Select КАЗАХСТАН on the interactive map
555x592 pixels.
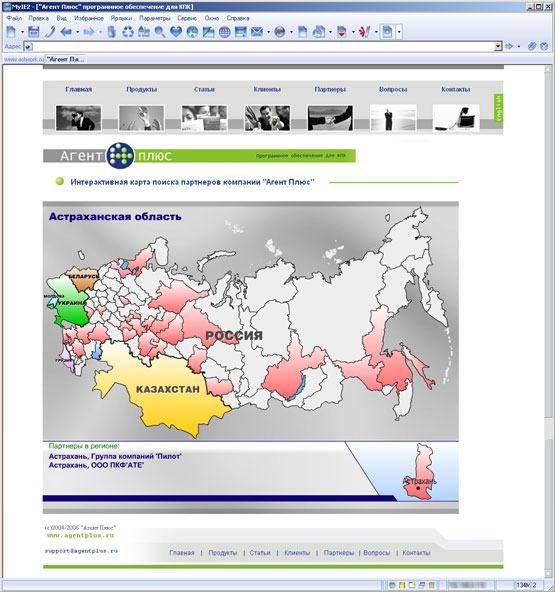point(168,389)
